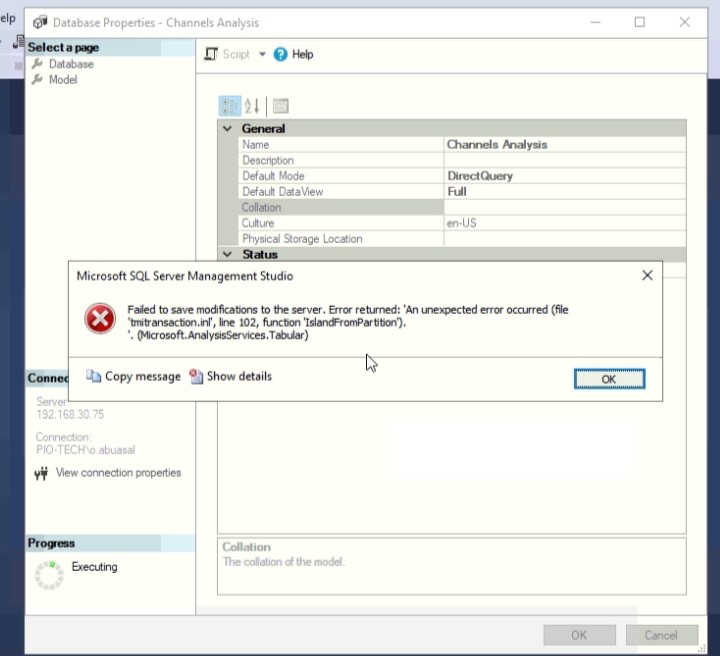
Task: Select the Culture property row
Action: (462, 223)
